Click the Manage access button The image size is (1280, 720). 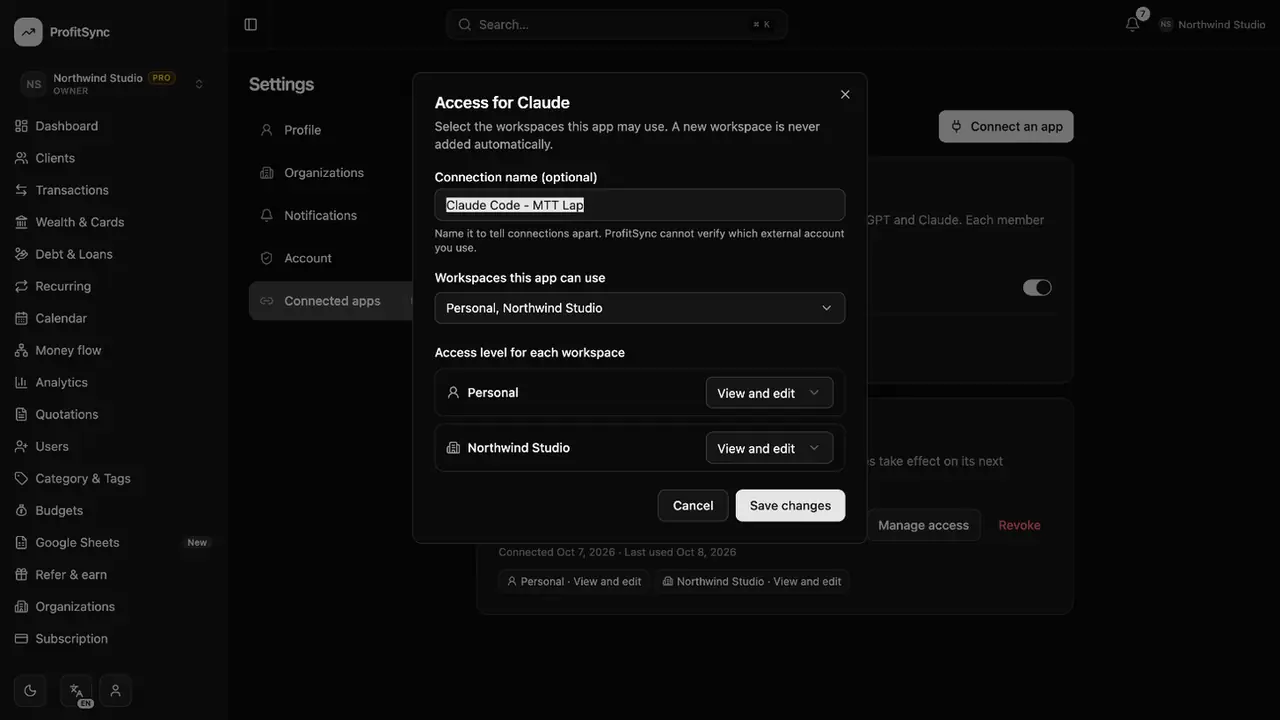click(x=923, y=525)
